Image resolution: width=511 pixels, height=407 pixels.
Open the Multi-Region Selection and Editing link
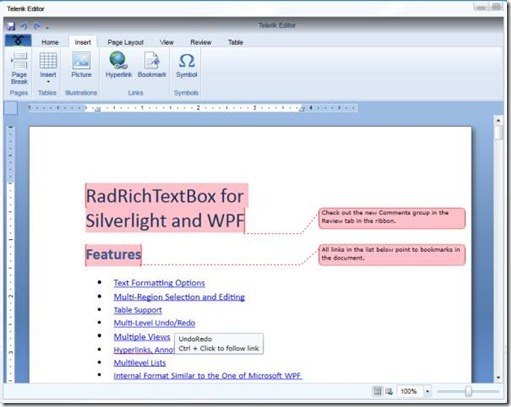179,297
